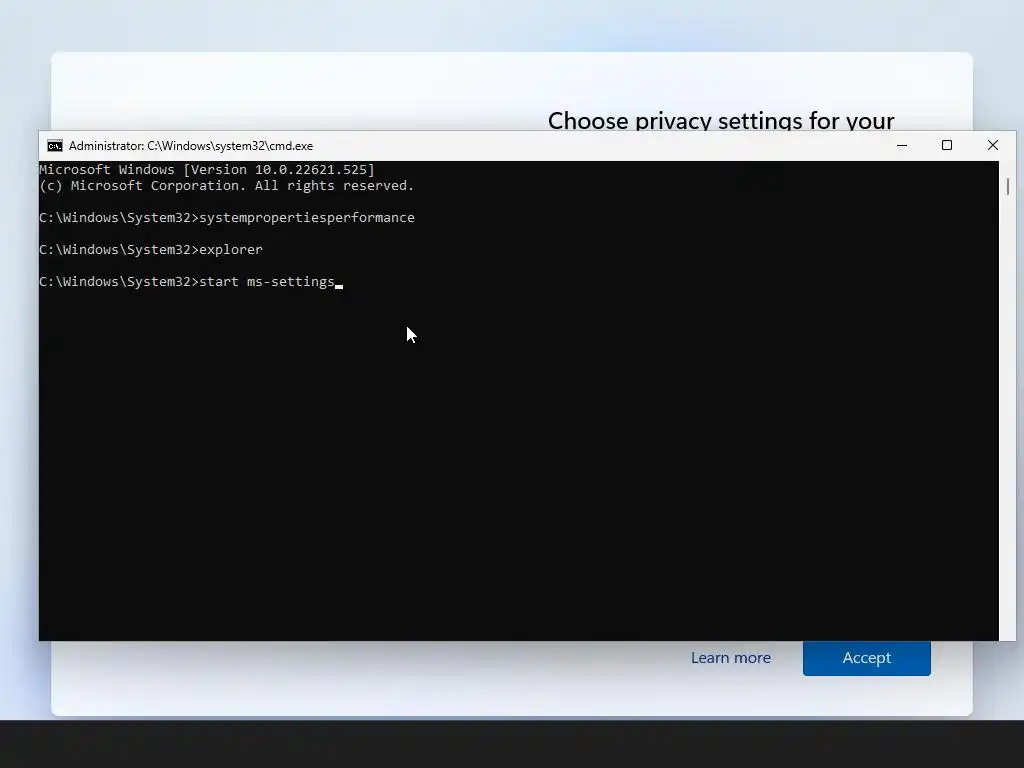Click the Command Prompt vertical scrollbar thumb
This screenshot has height=768, width=1024.
point(1008,186)
